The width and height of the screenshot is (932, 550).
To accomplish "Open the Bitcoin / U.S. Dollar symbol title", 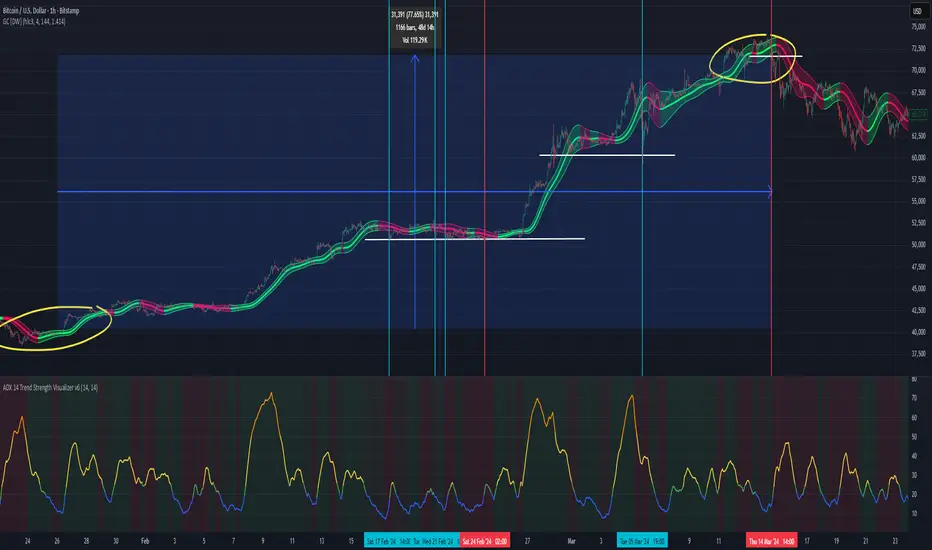I will coord(40,11).
